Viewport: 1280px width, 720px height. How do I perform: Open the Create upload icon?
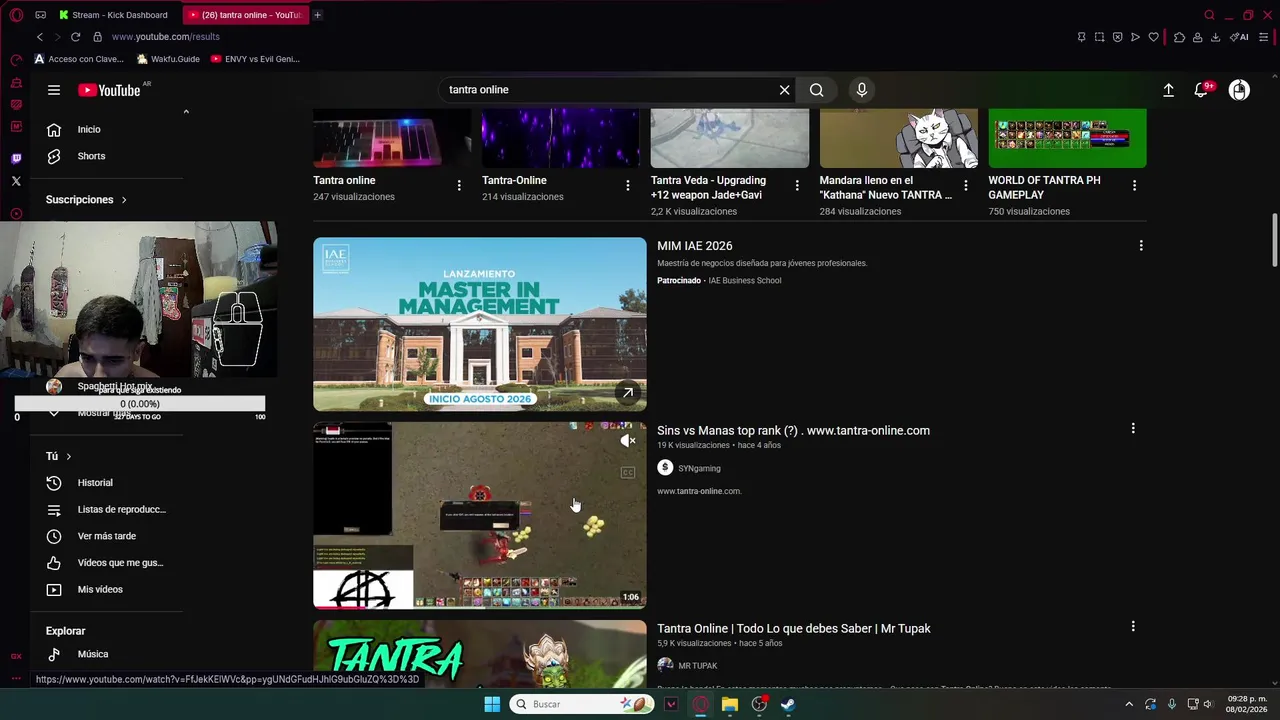click(x=1168, y=90)
